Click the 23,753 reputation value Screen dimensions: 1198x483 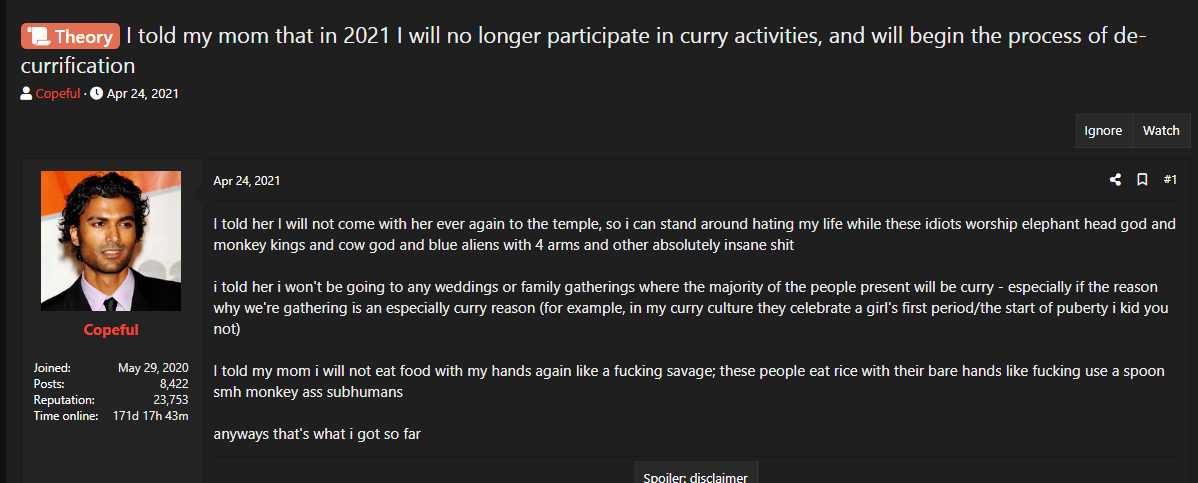click(x=171, y=400)
